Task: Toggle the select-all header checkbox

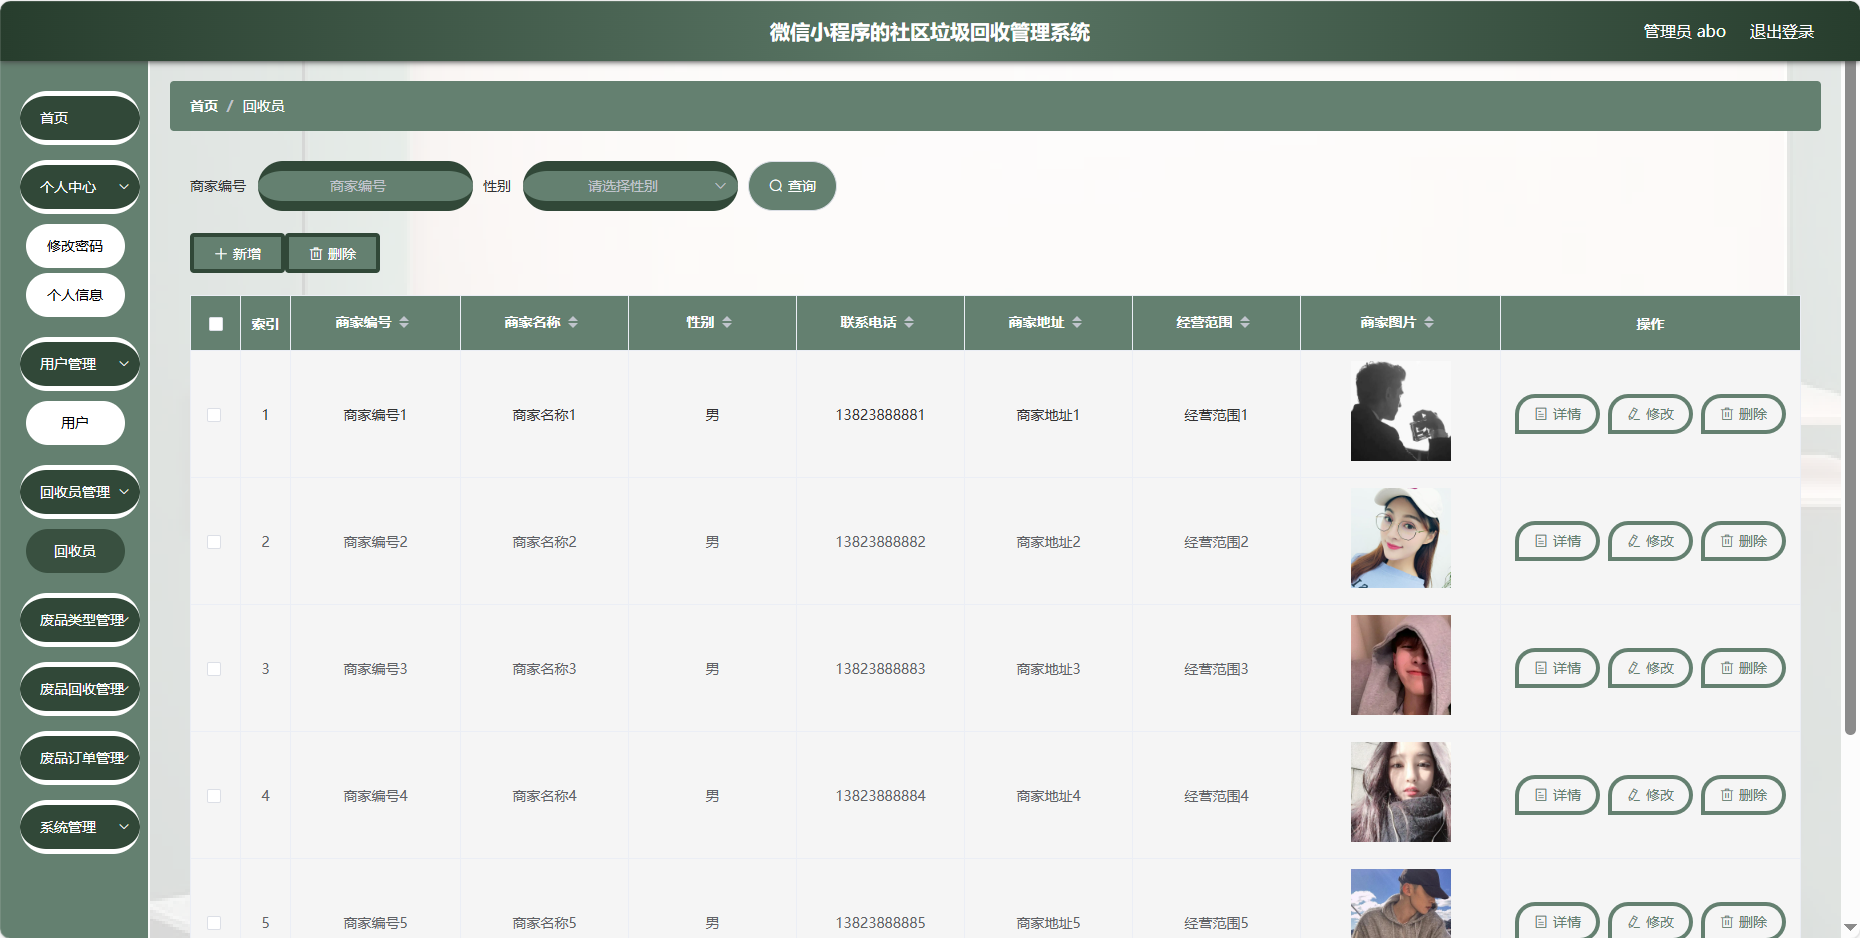Action: 216,324
